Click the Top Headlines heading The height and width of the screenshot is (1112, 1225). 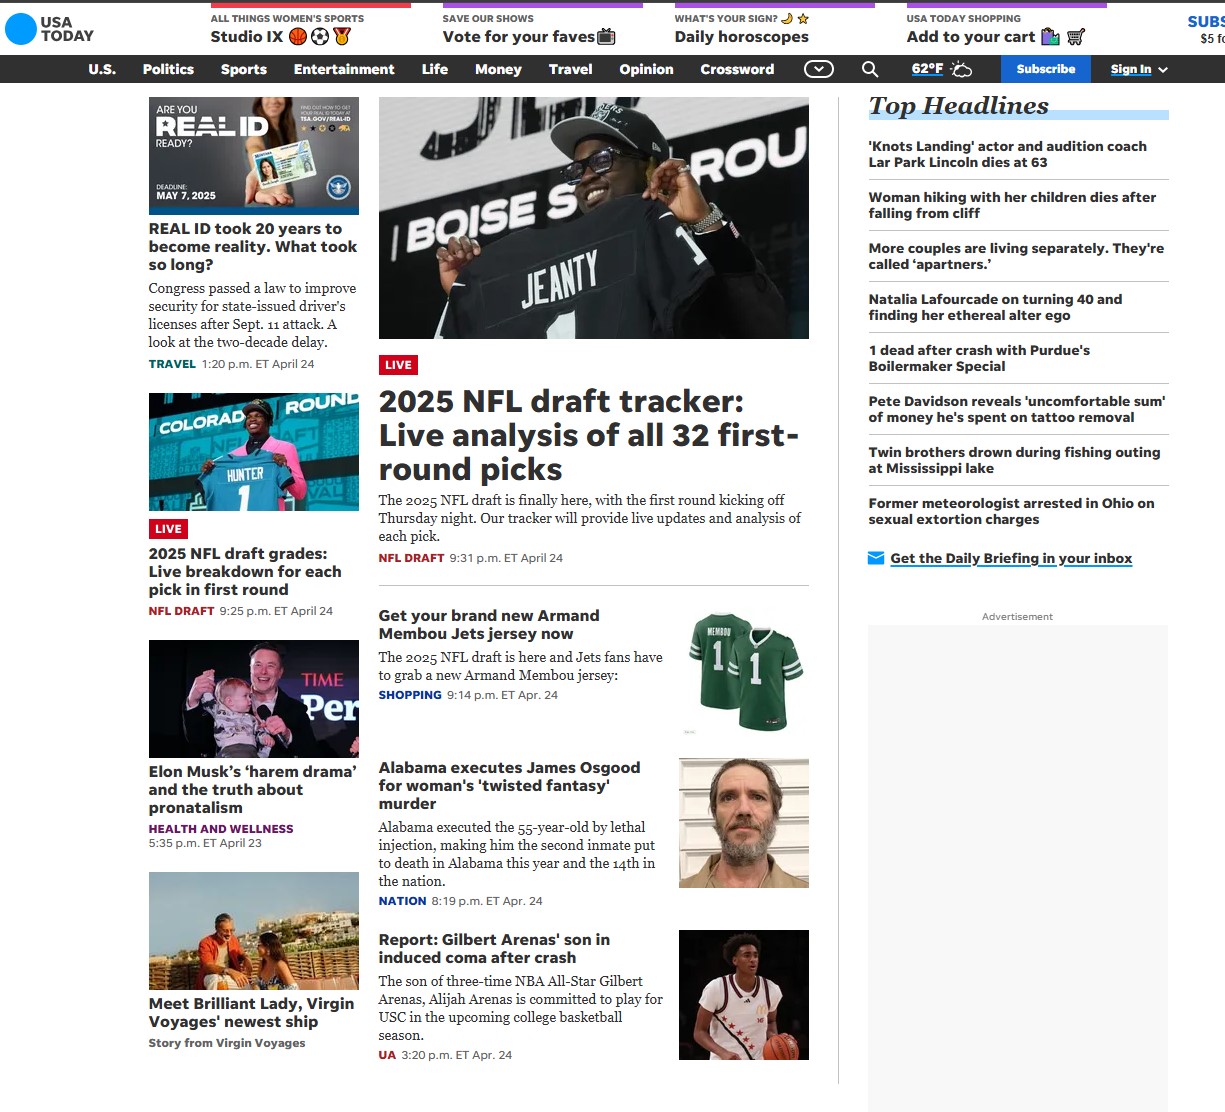tap(959, 106)
